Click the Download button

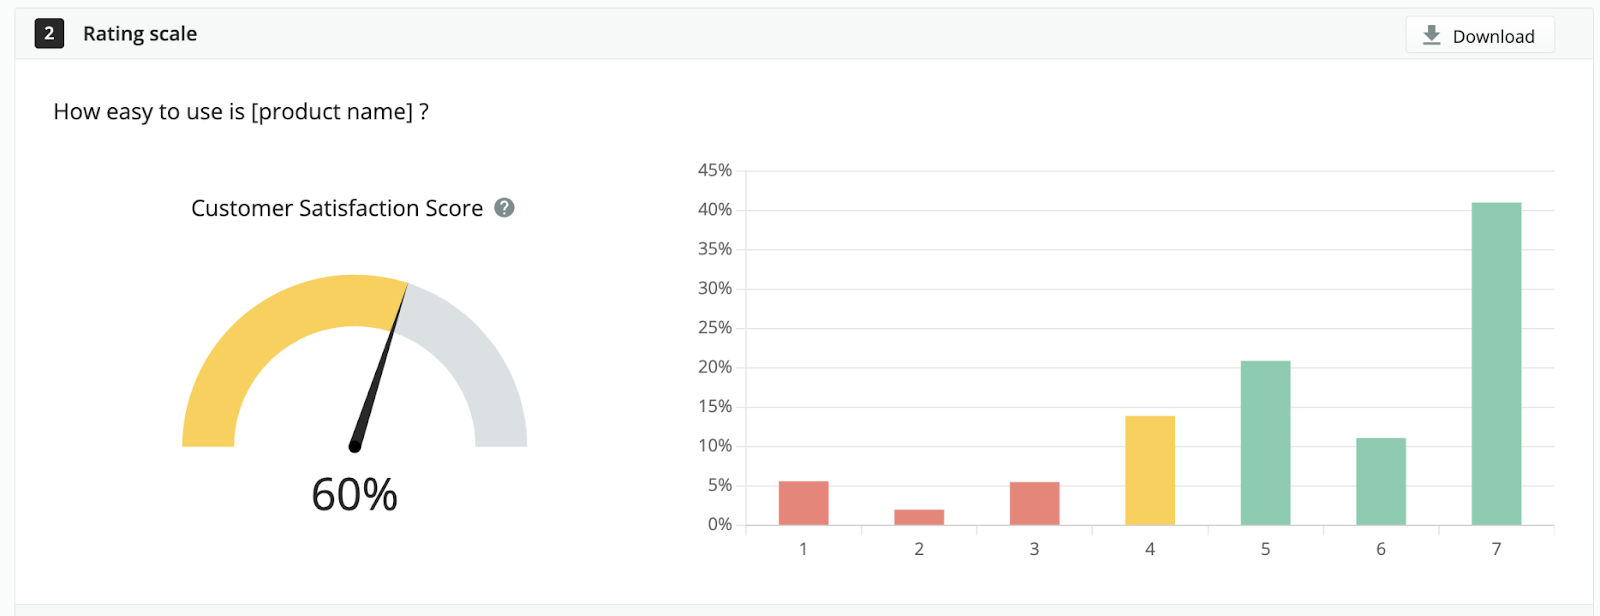tap(1480, 35)
